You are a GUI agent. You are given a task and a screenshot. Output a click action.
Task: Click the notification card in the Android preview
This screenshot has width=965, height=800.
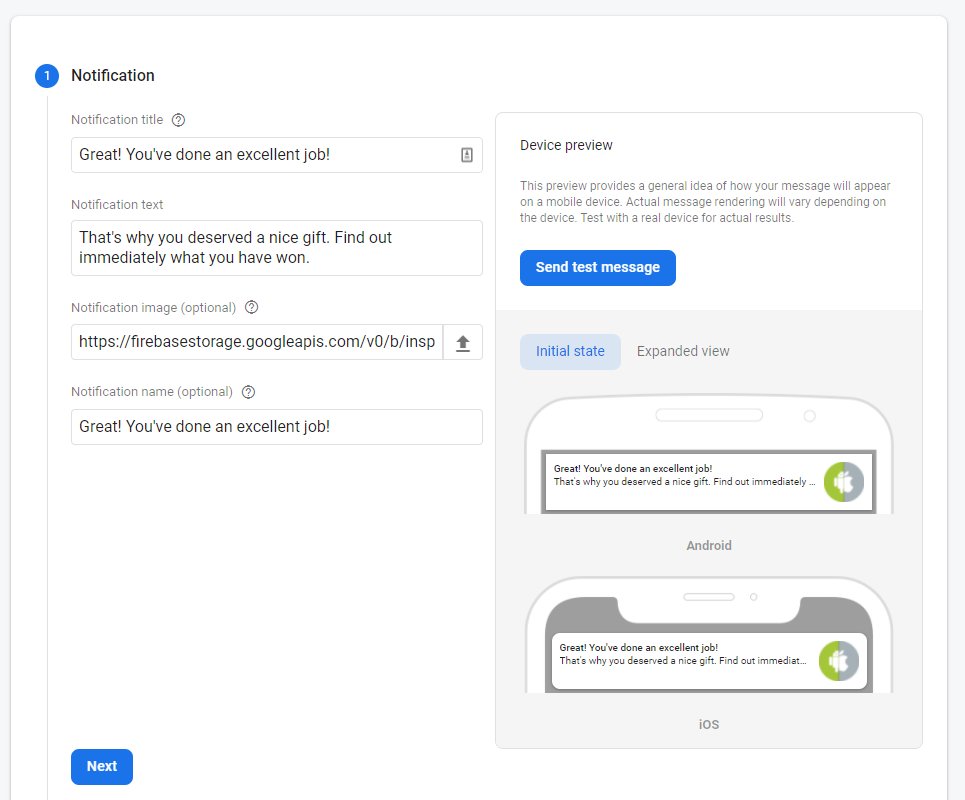[x=700, y=481]
